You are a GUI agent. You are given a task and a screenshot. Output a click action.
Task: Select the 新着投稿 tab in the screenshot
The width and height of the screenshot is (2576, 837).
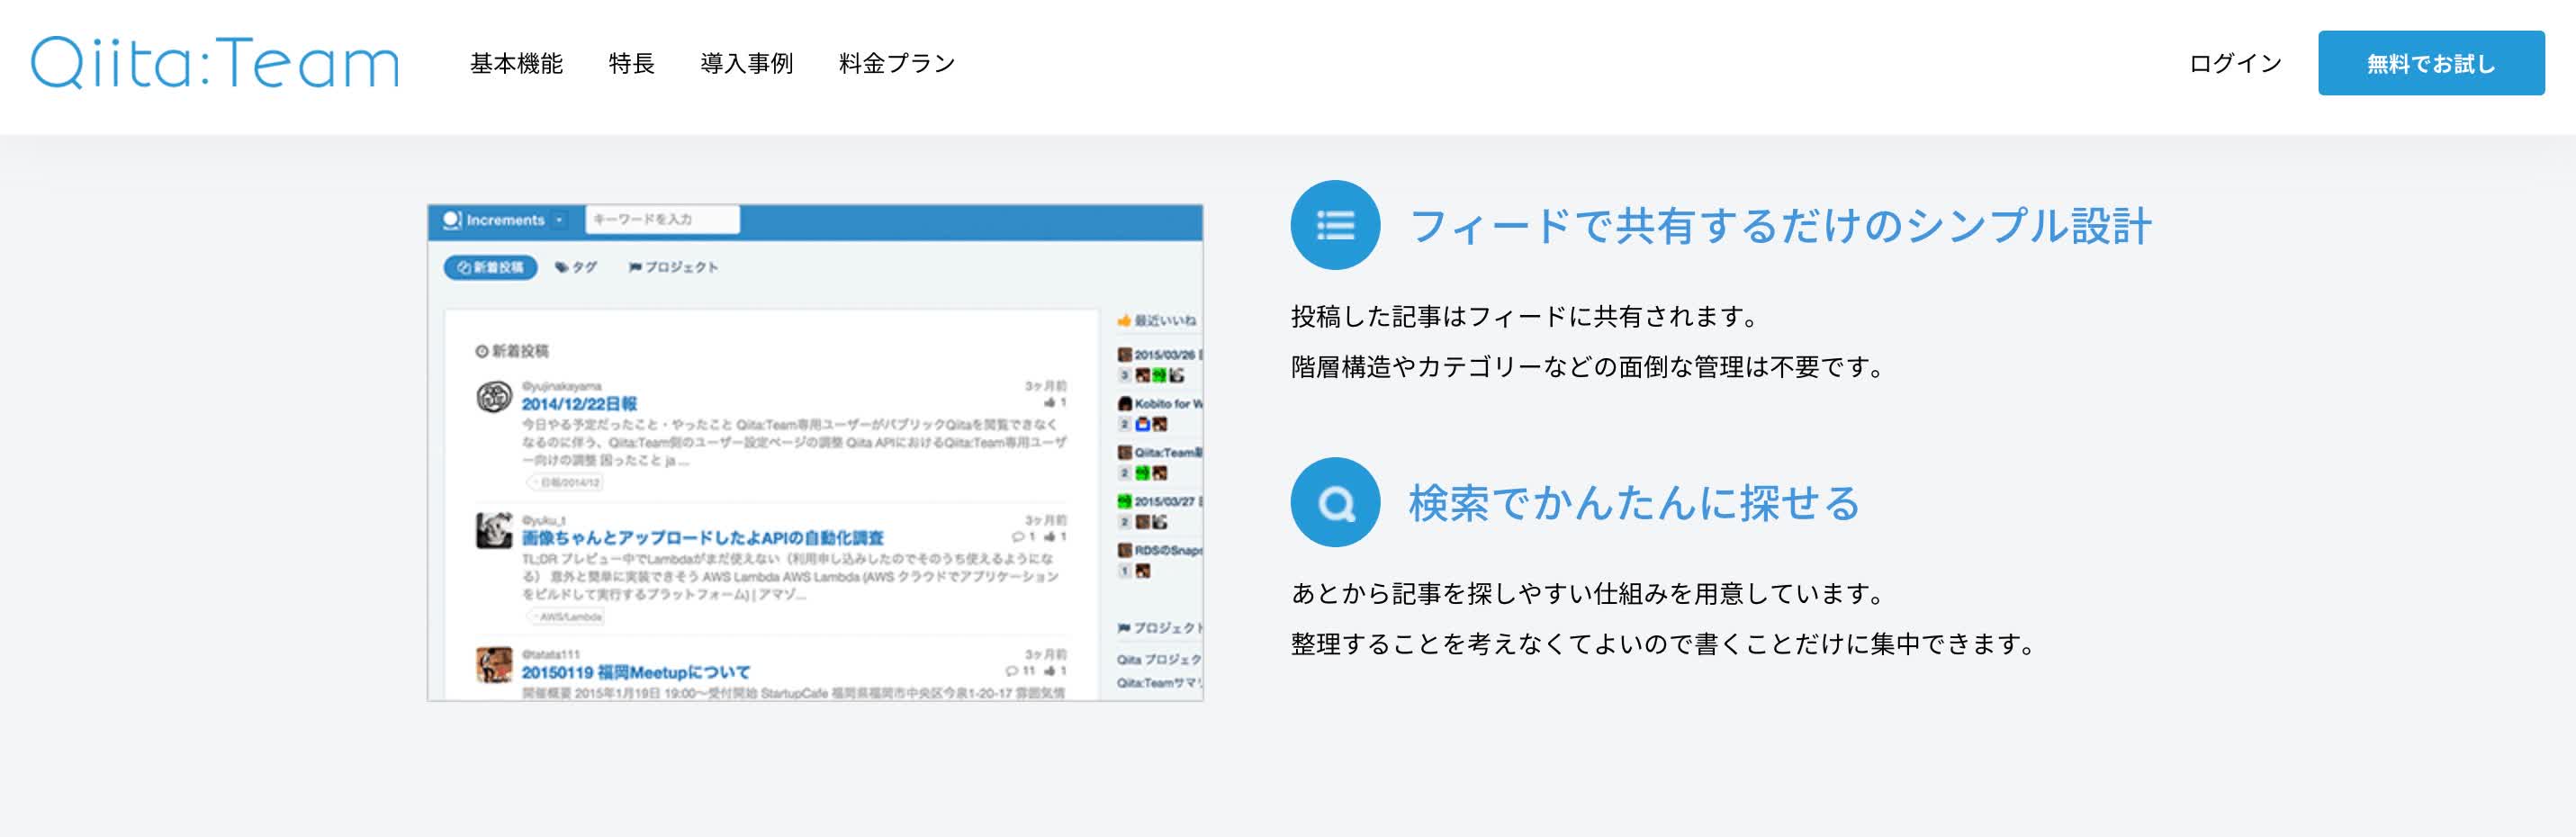pyautogui.click(x=490, y=267)
